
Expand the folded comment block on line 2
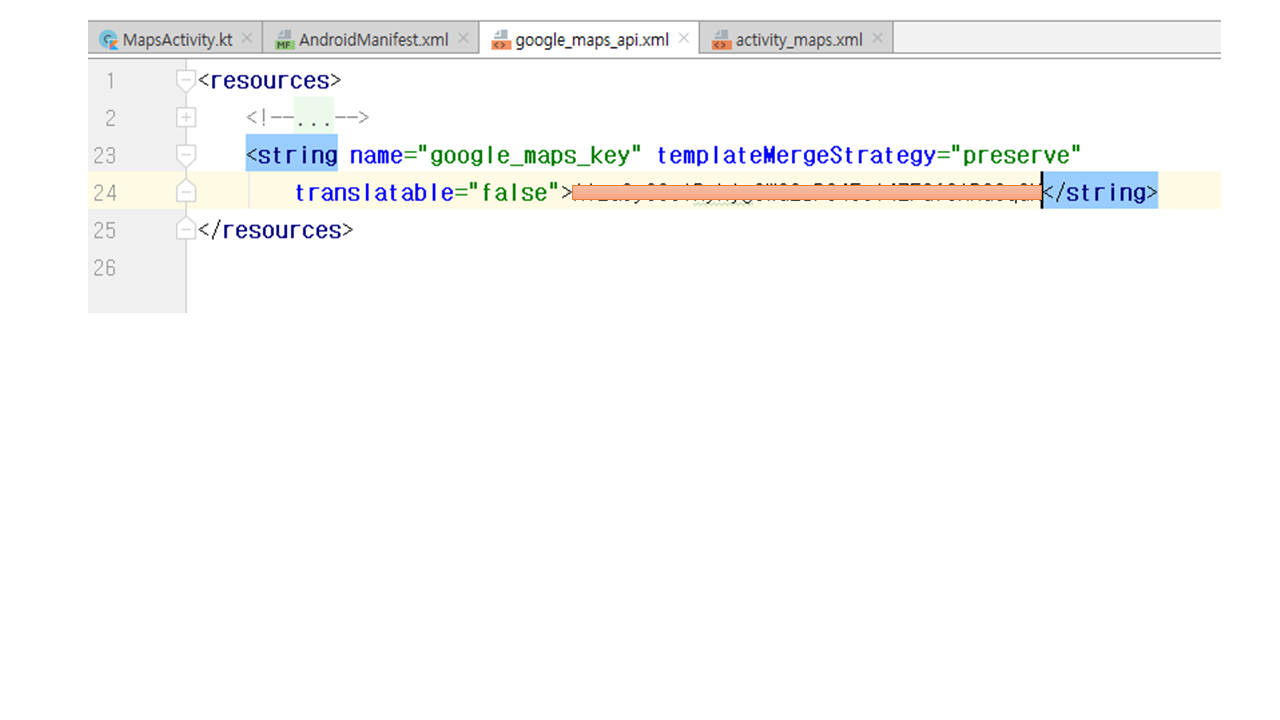tap(185, 118)
